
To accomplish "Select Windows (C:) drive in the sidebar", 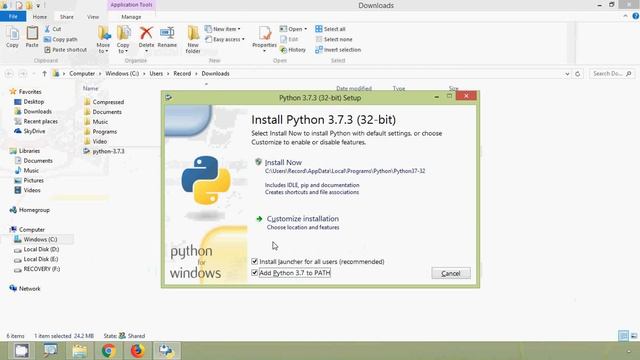I will [40, 240].
